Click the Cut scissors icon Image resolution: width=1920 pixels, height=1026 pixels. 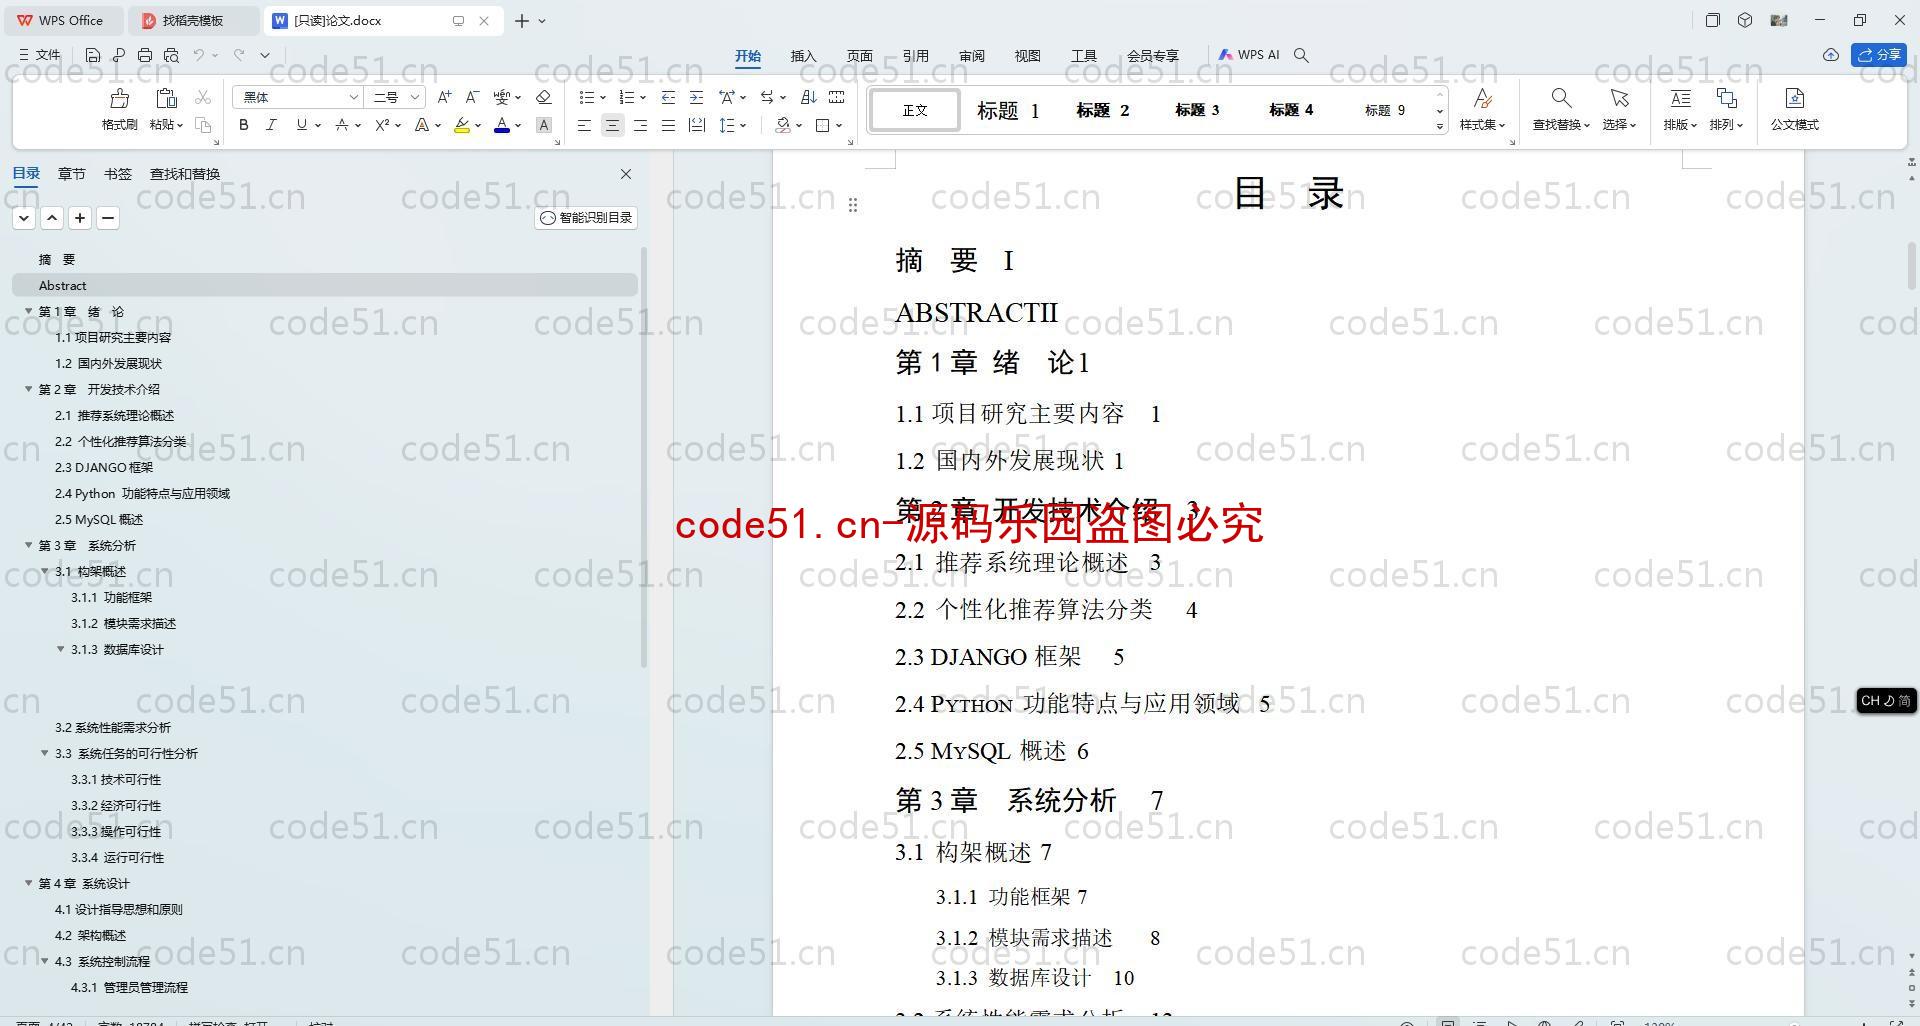pyautogui.click(x=203, y=97)
